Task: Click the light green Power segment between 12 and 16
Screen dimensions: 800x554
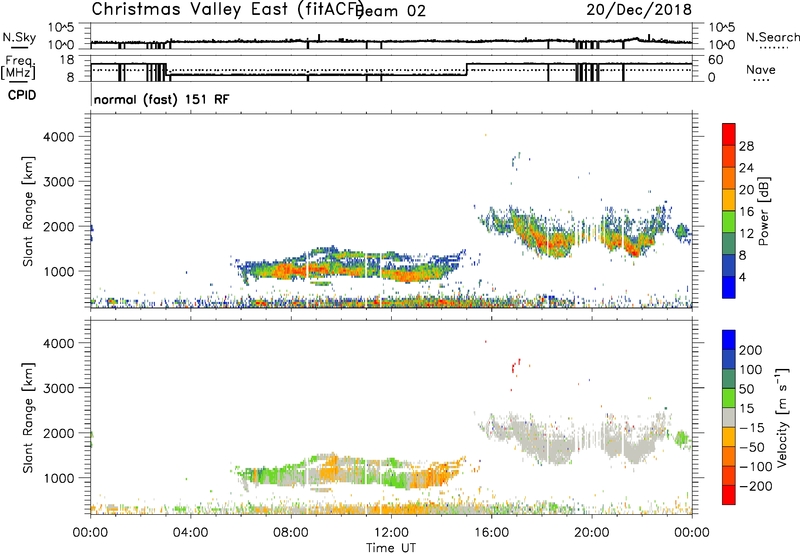Action: click(x=729, y=221)
